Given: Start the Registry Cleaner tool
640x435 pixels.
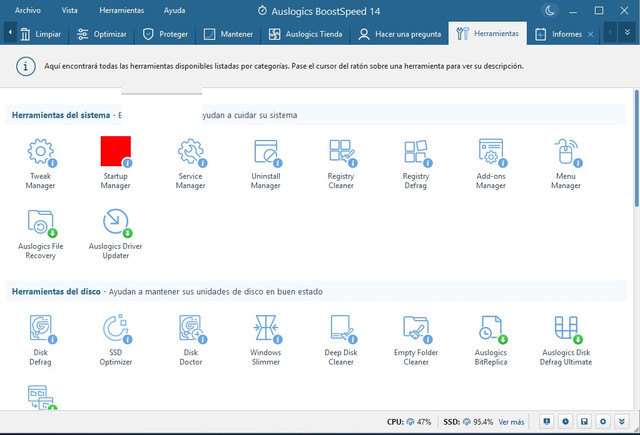Looking at the screenshot, I should (341, 164).
